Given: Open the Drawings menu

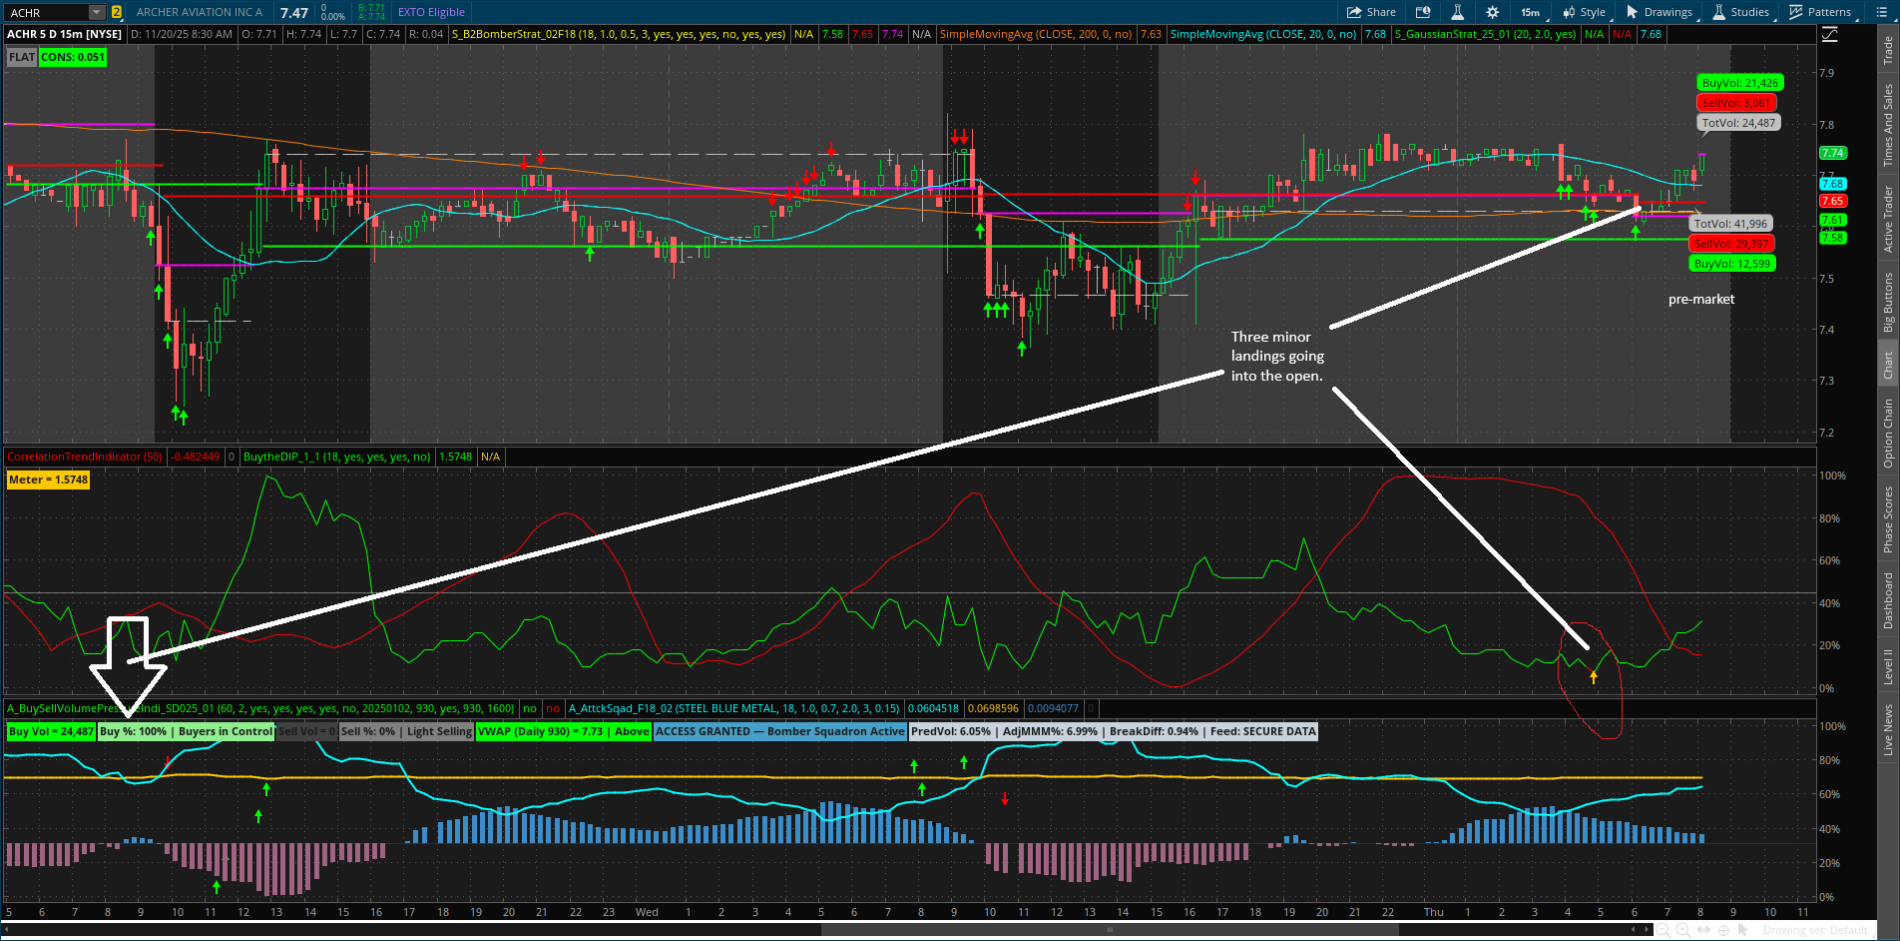Looking at the screenshot, I should click(1659, 12).
